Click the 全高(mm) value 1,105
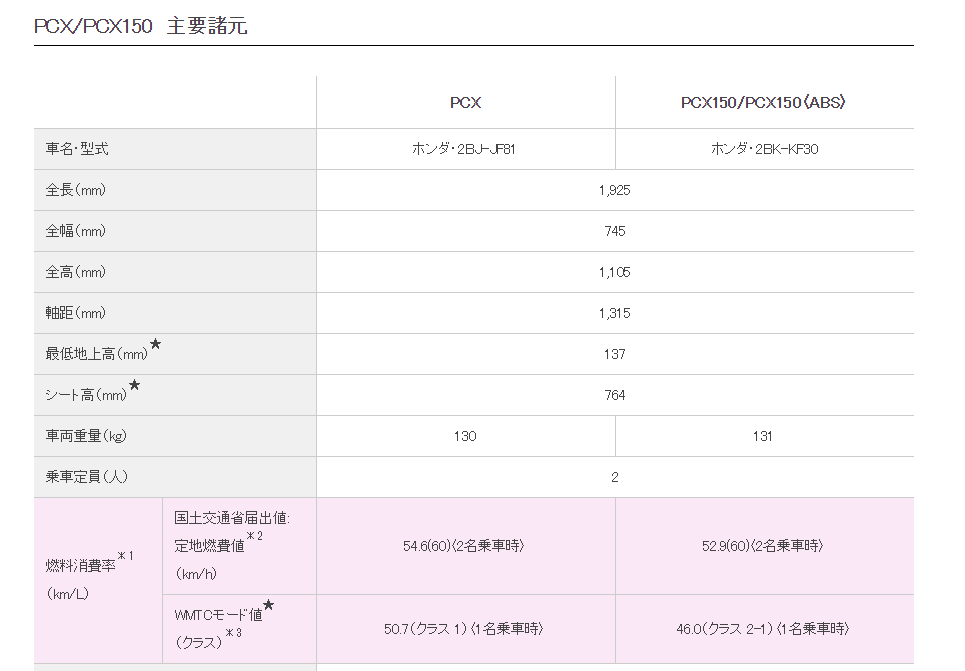 (x=614, y=272)
